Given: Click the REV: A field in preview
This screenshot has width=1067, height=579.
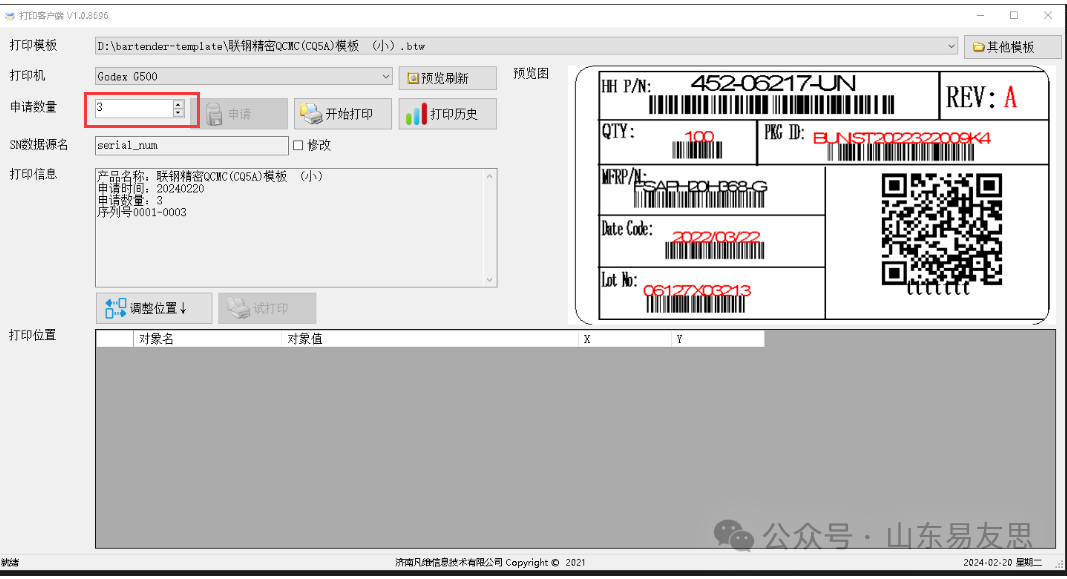Looking at the screenshot, I should click(981, 97).
